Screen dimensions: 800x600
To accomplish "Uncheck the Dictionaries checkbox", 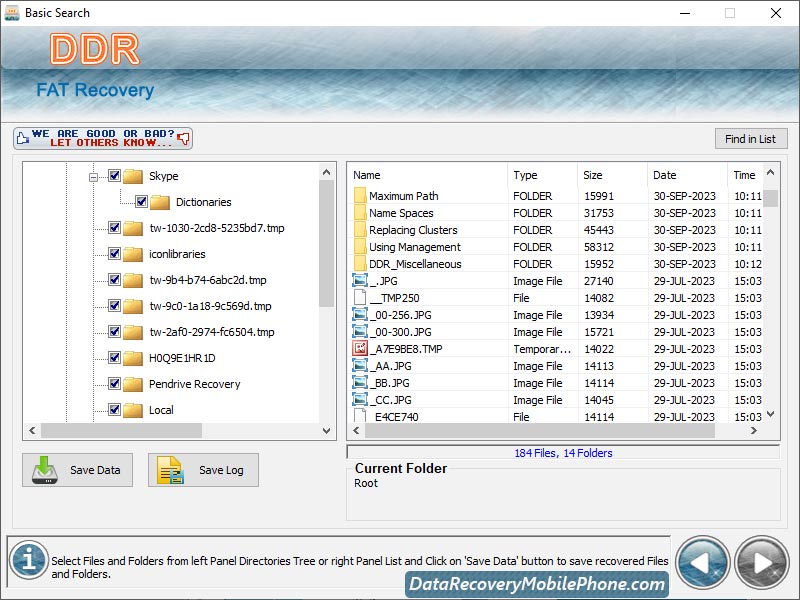I will 140,201.
